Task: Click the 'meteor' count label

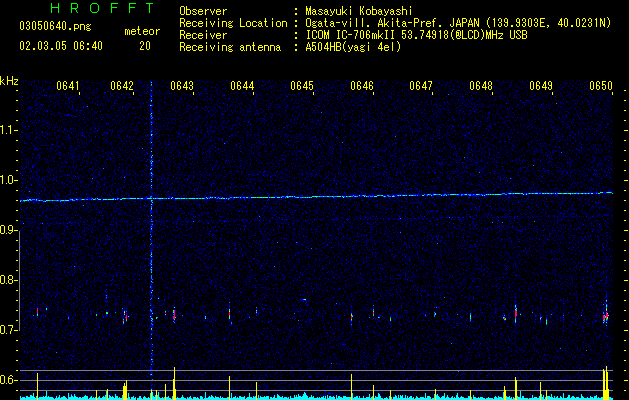Action: pyautogui.click(x=142, y=31)
